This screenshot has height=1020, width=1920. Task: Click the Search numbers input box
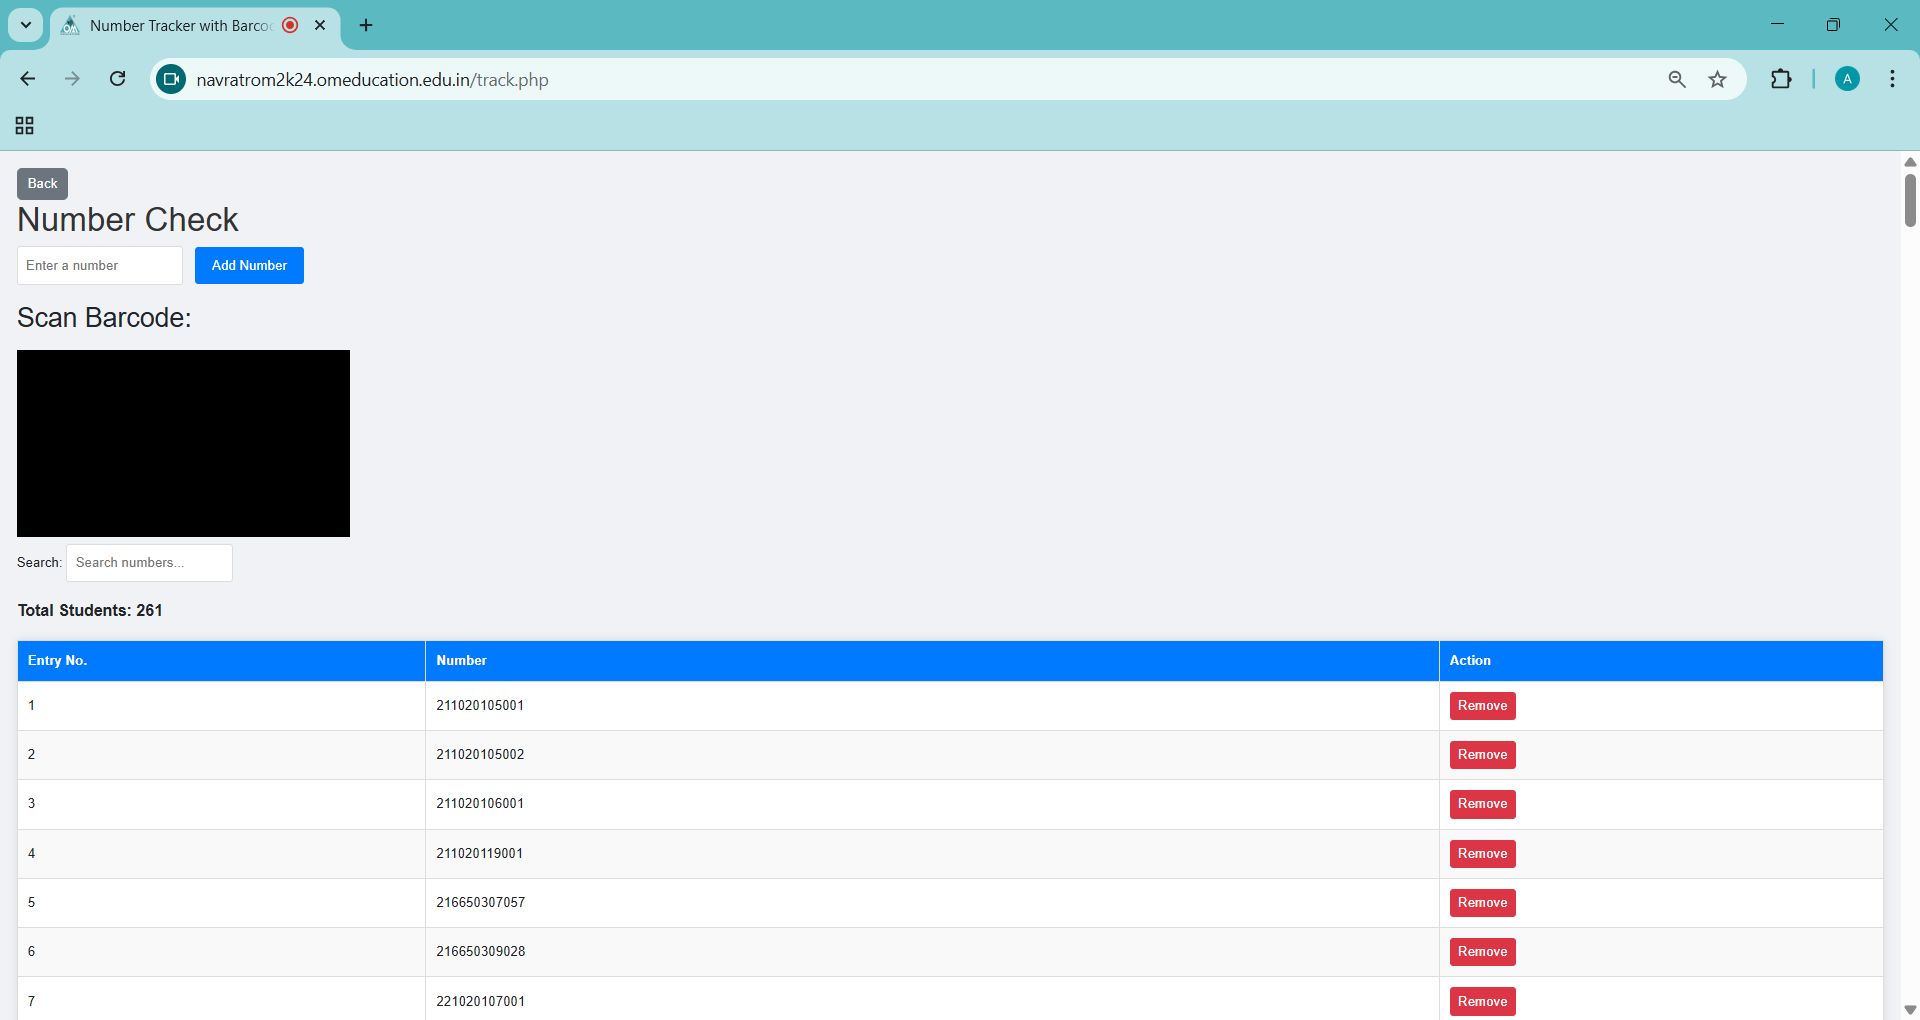(149, 563)
